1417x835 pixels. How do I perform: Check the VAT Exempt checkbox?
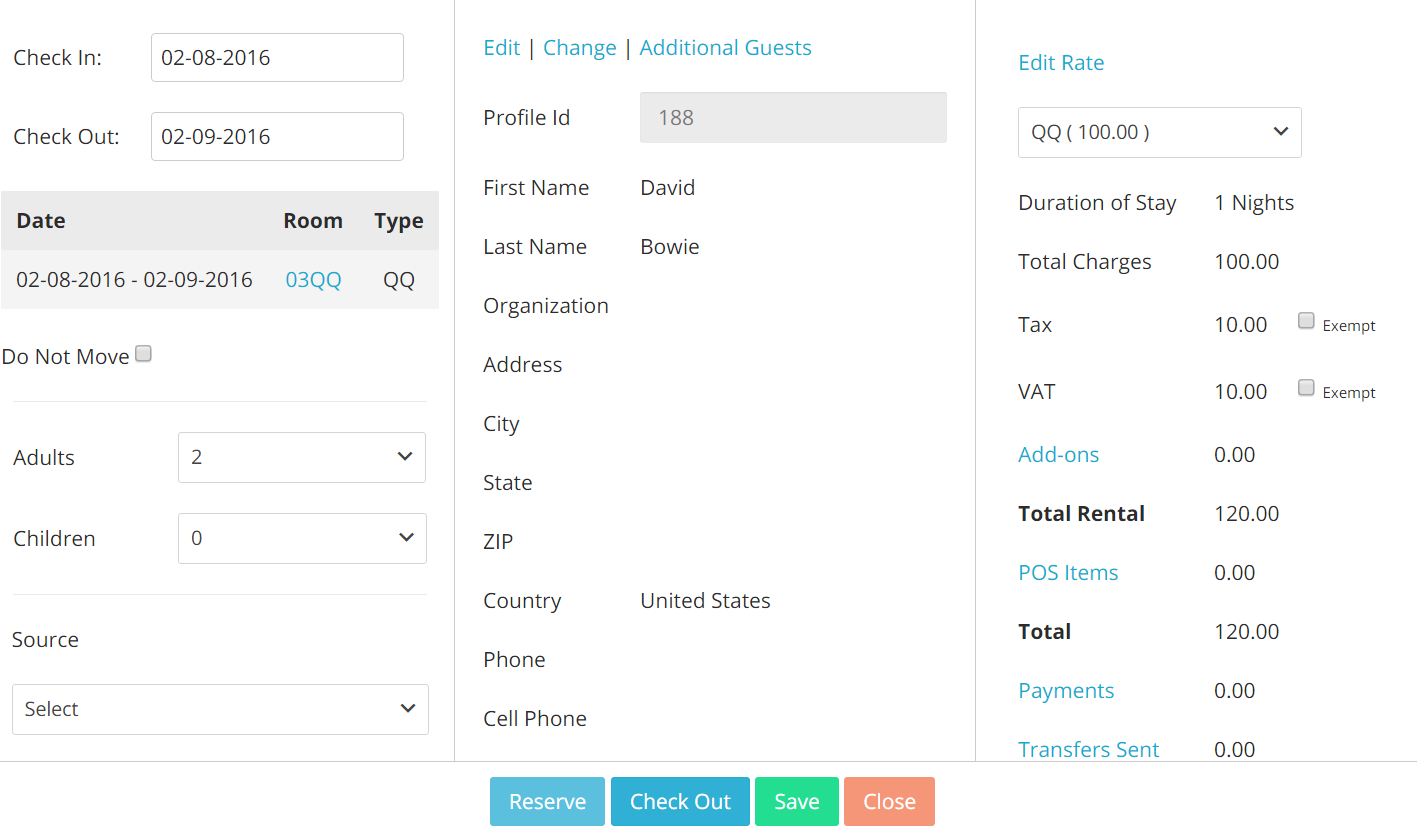click(x=1306, y=388)
